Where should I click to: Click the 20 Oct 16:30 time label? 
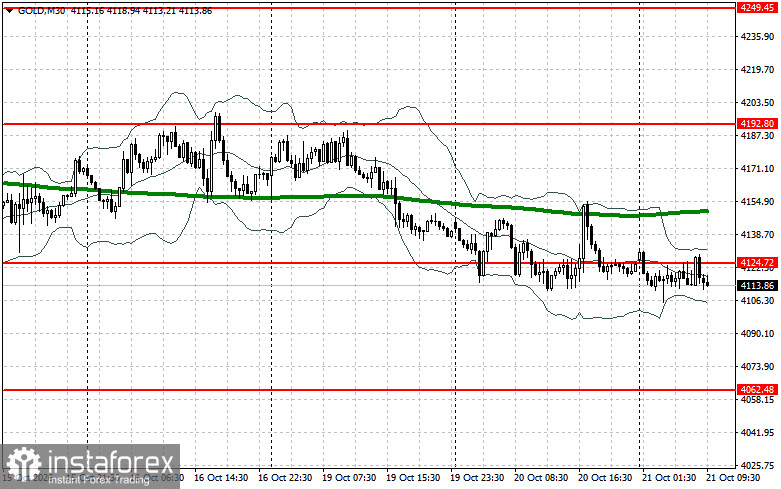(605, 478)
